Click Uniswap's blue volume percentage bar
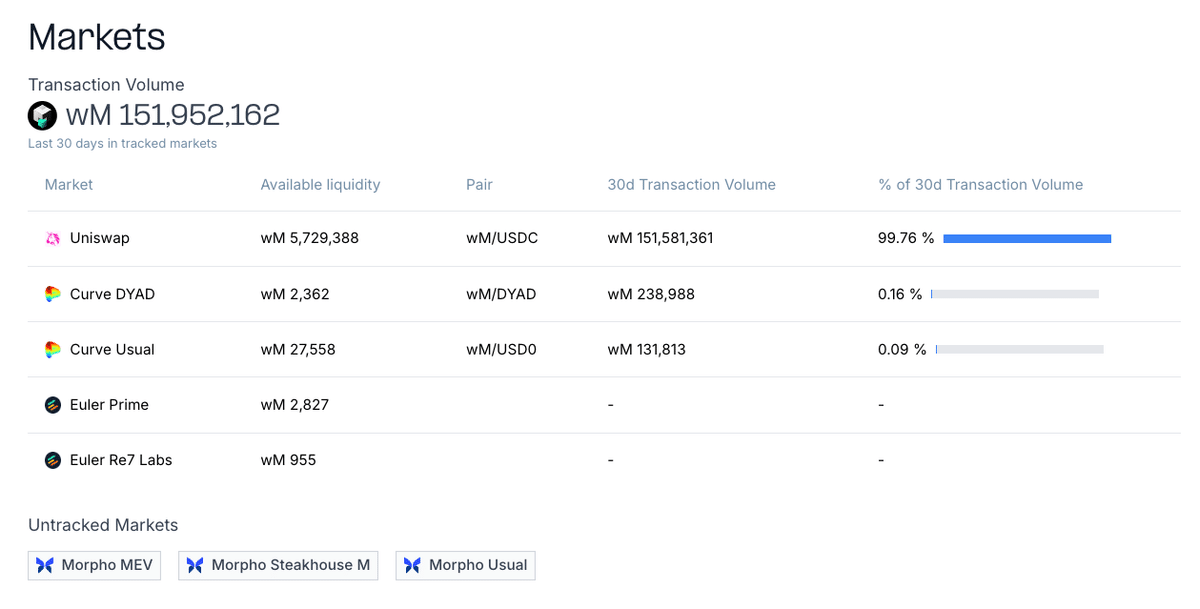Image resolution: width=1200 pixels, height=609 pixels. [x=1027, y=239]
